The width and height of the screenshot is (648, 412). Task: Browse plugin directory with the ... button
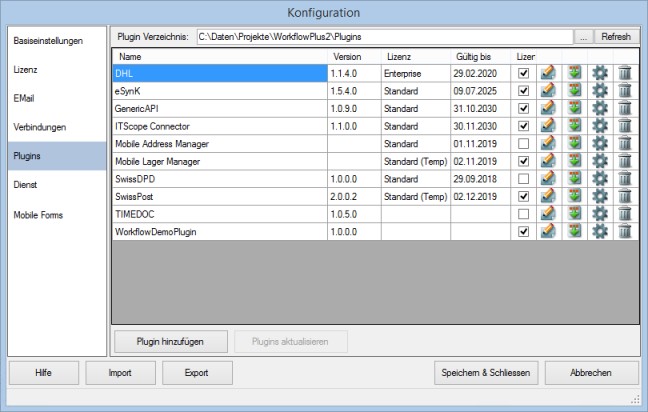pos(584,37)
